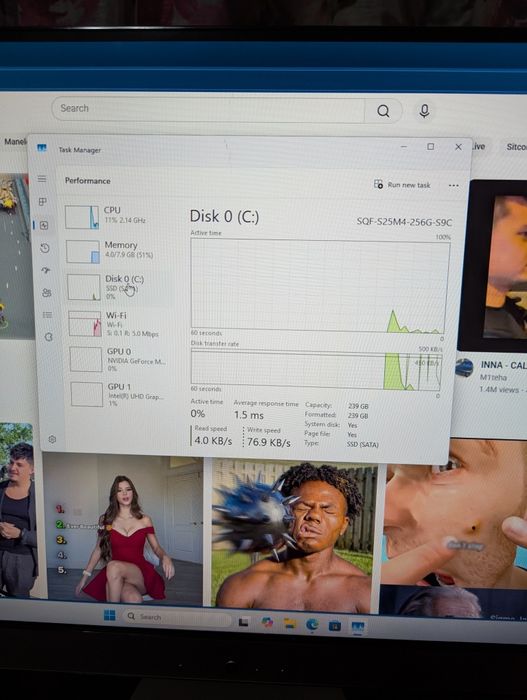Open INNA video title link in browser
Screen dimensions: 527x700
(x=503, y=365)
